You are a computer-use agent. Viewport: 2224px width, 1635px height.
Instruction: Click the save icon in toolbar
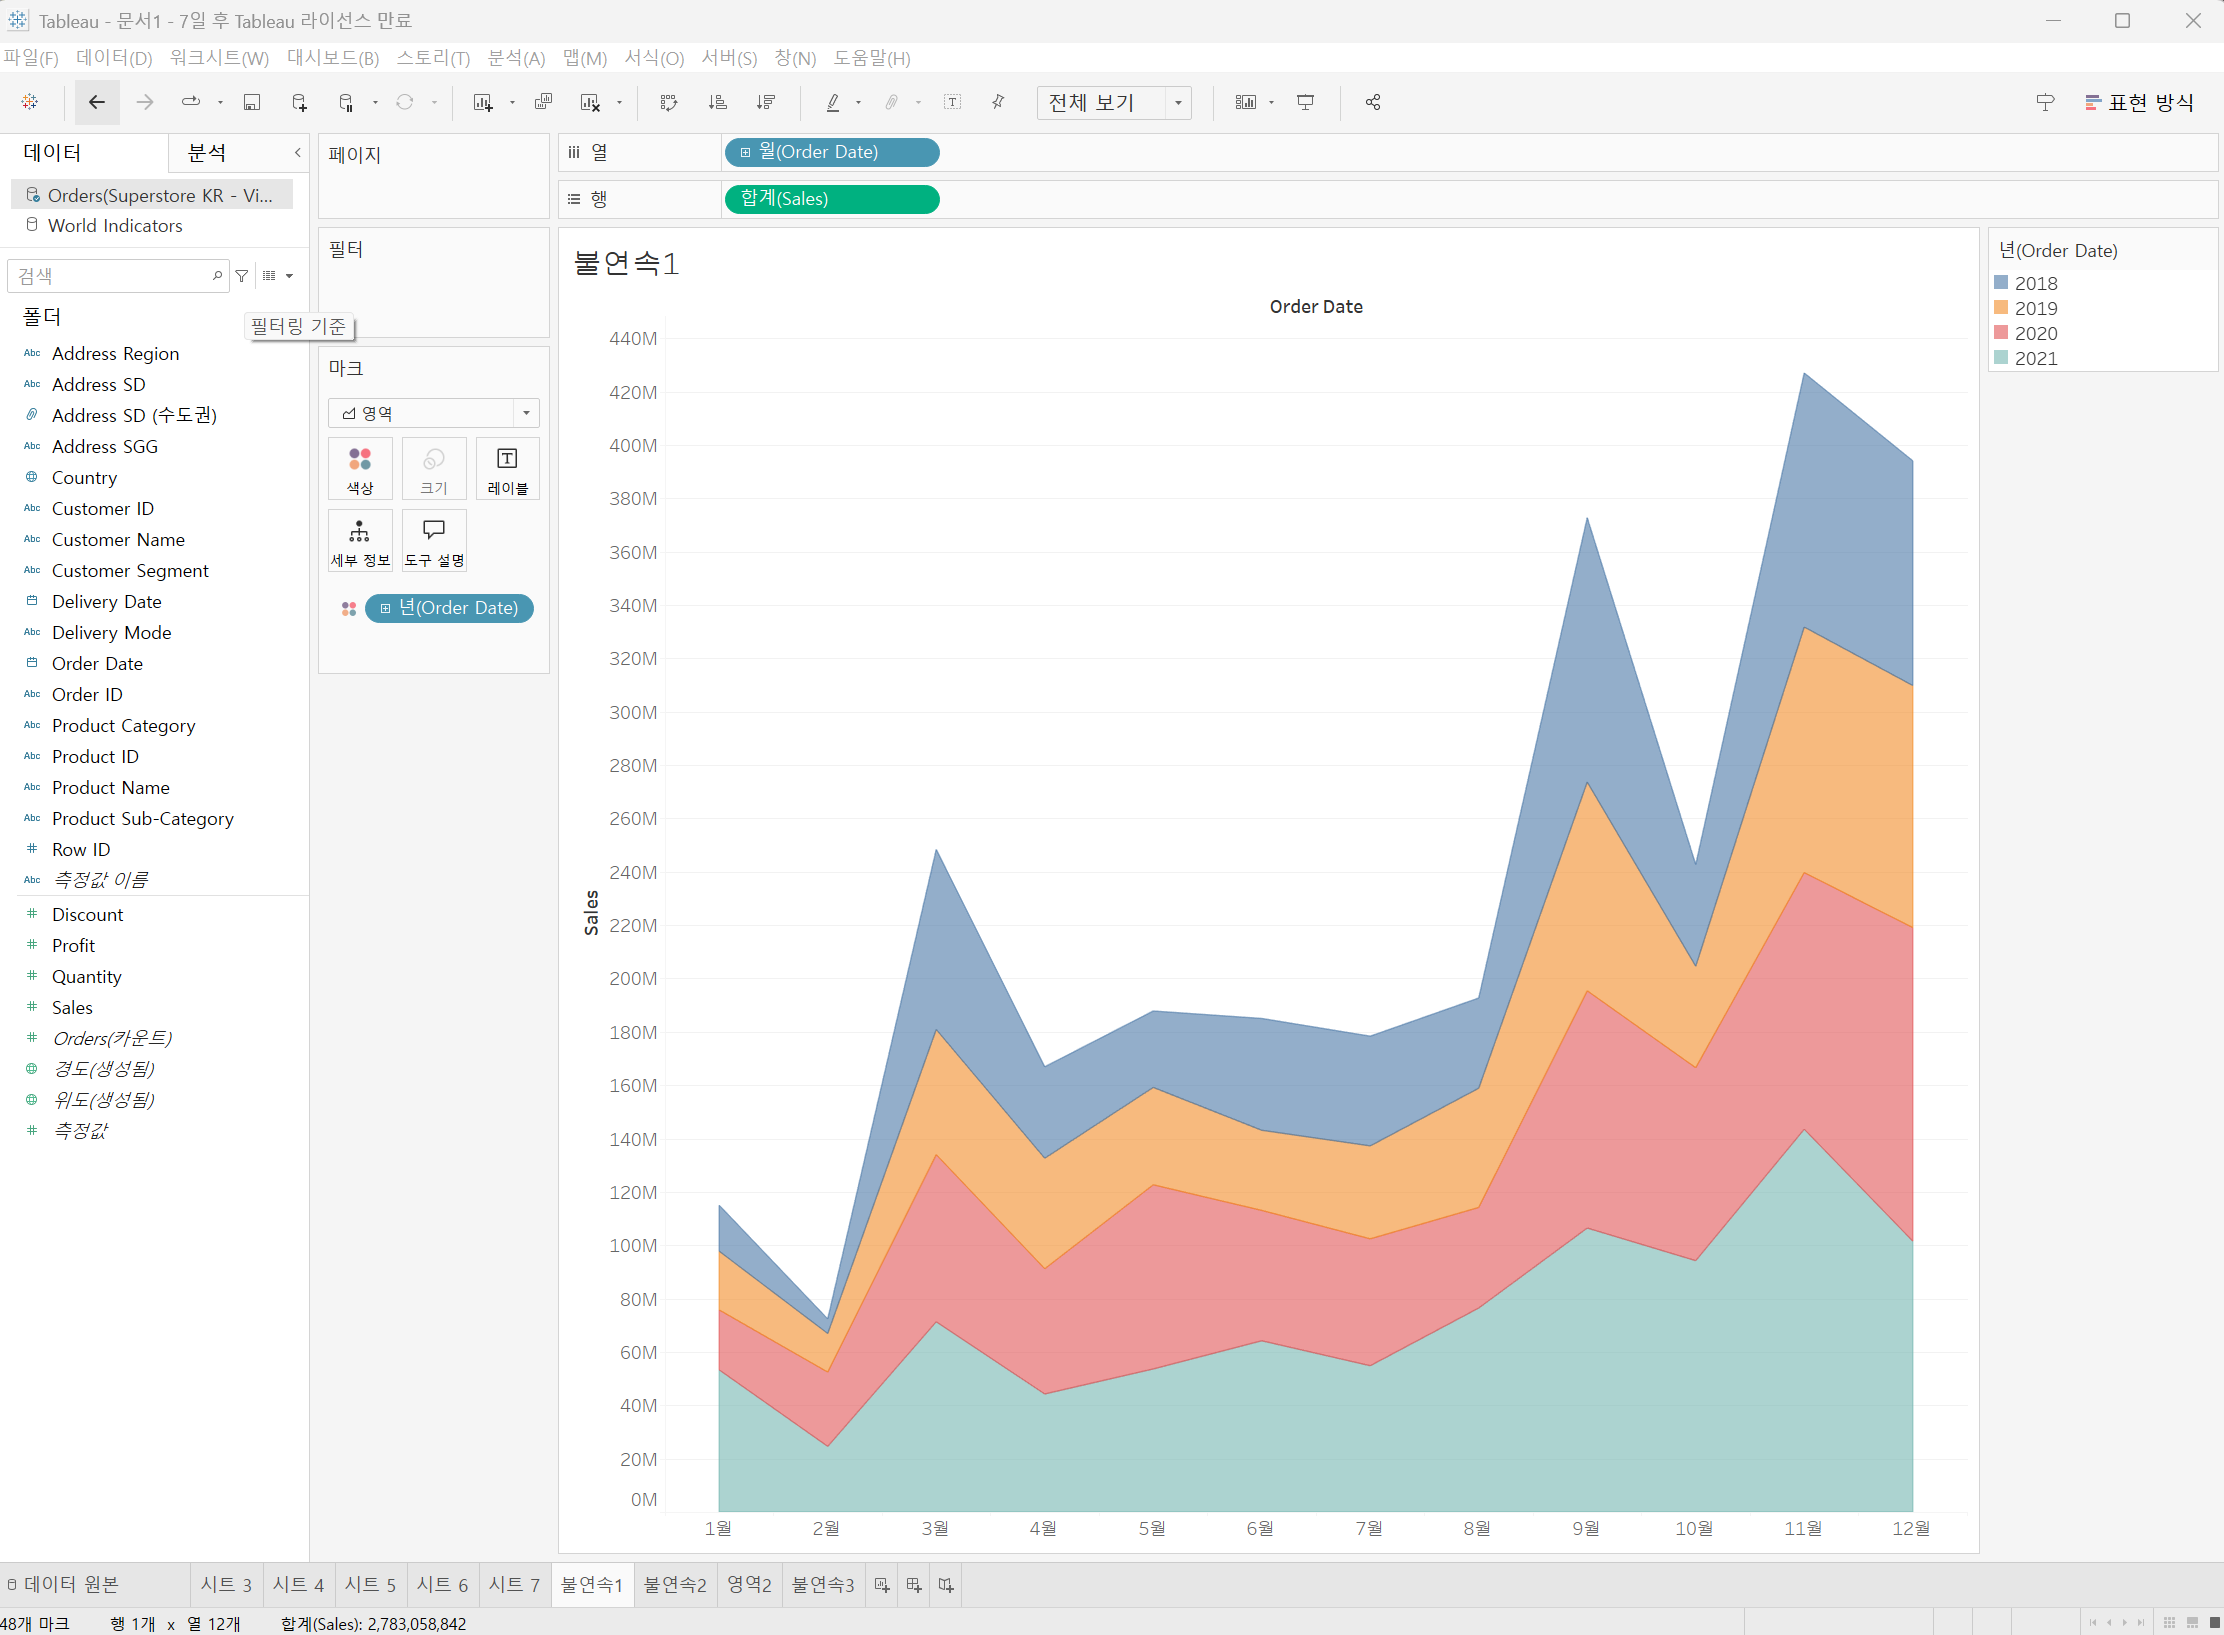pyautogui.click(x=252, y=102)
